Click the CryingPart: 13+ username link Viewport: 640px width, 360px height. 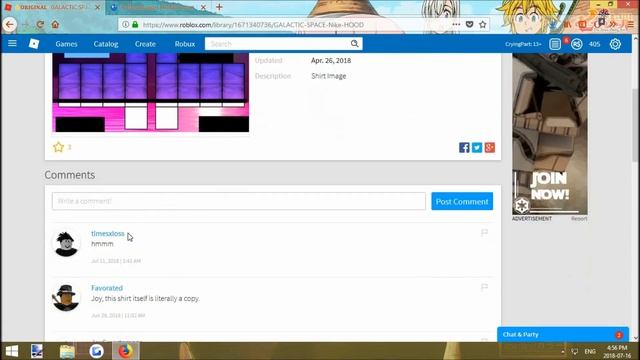tap(523, 44)
